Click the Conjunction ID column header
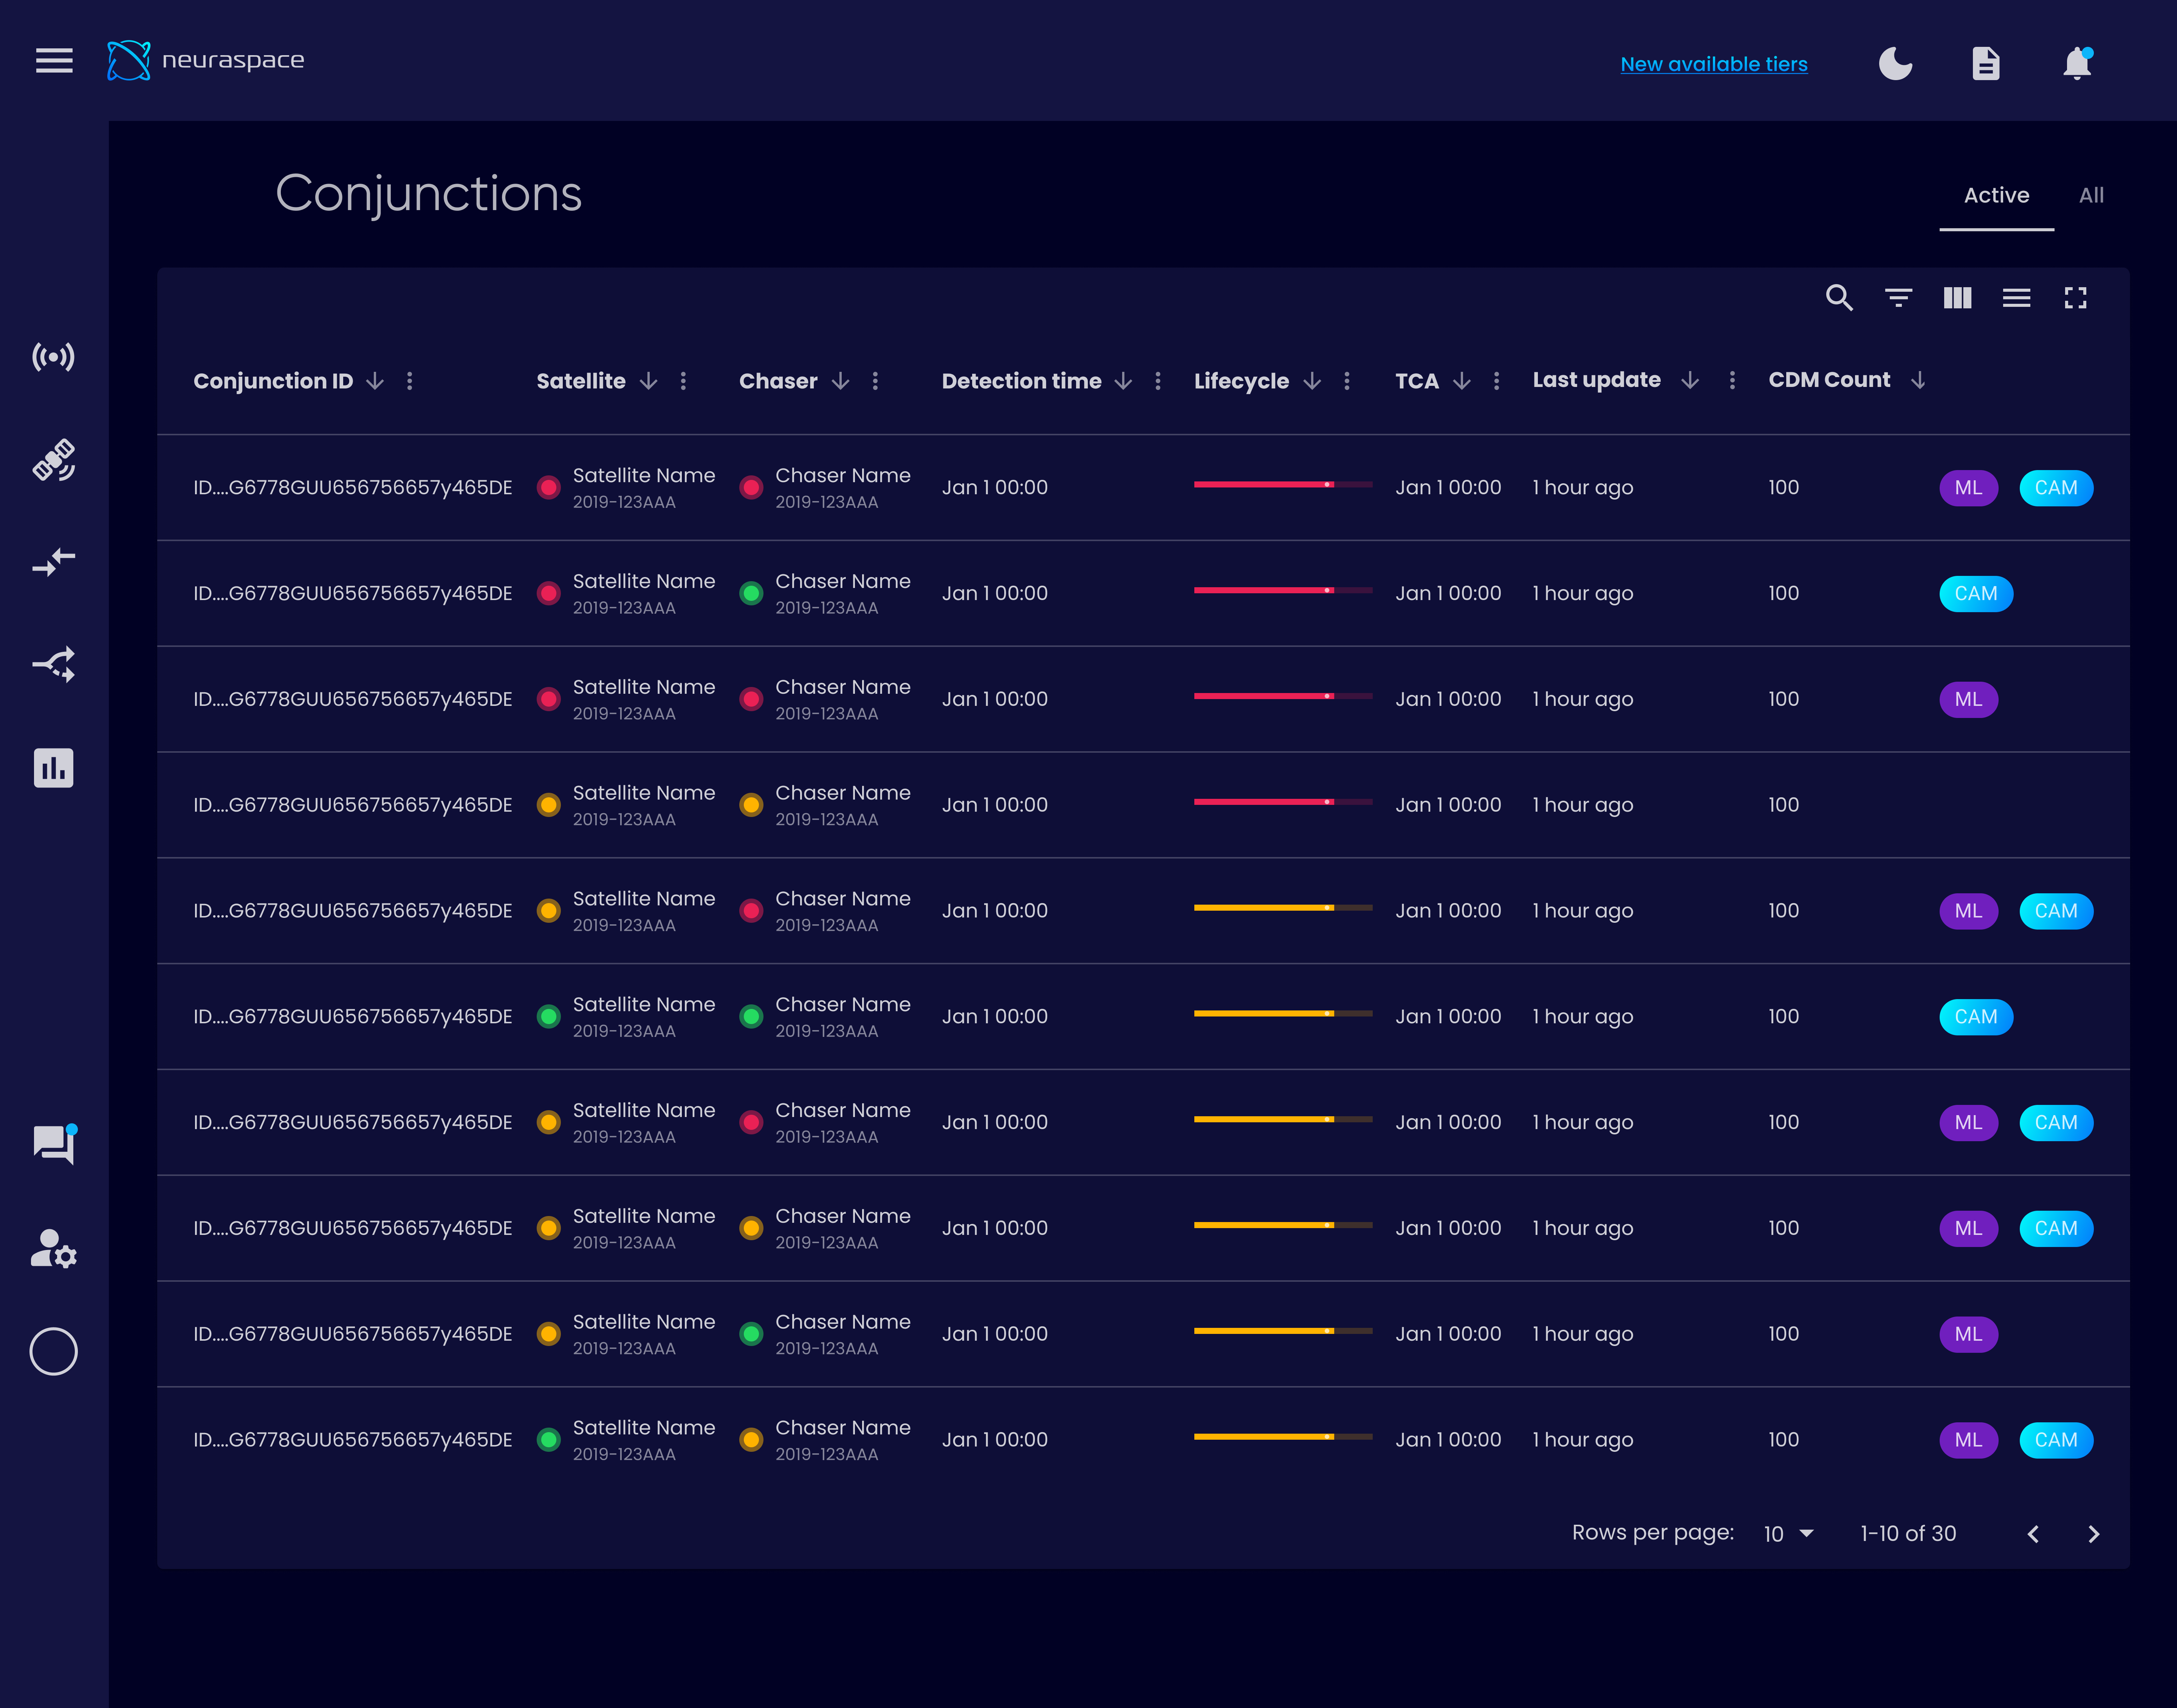The width and height of the screenshot is (2177, 1708). coord(273,381)
